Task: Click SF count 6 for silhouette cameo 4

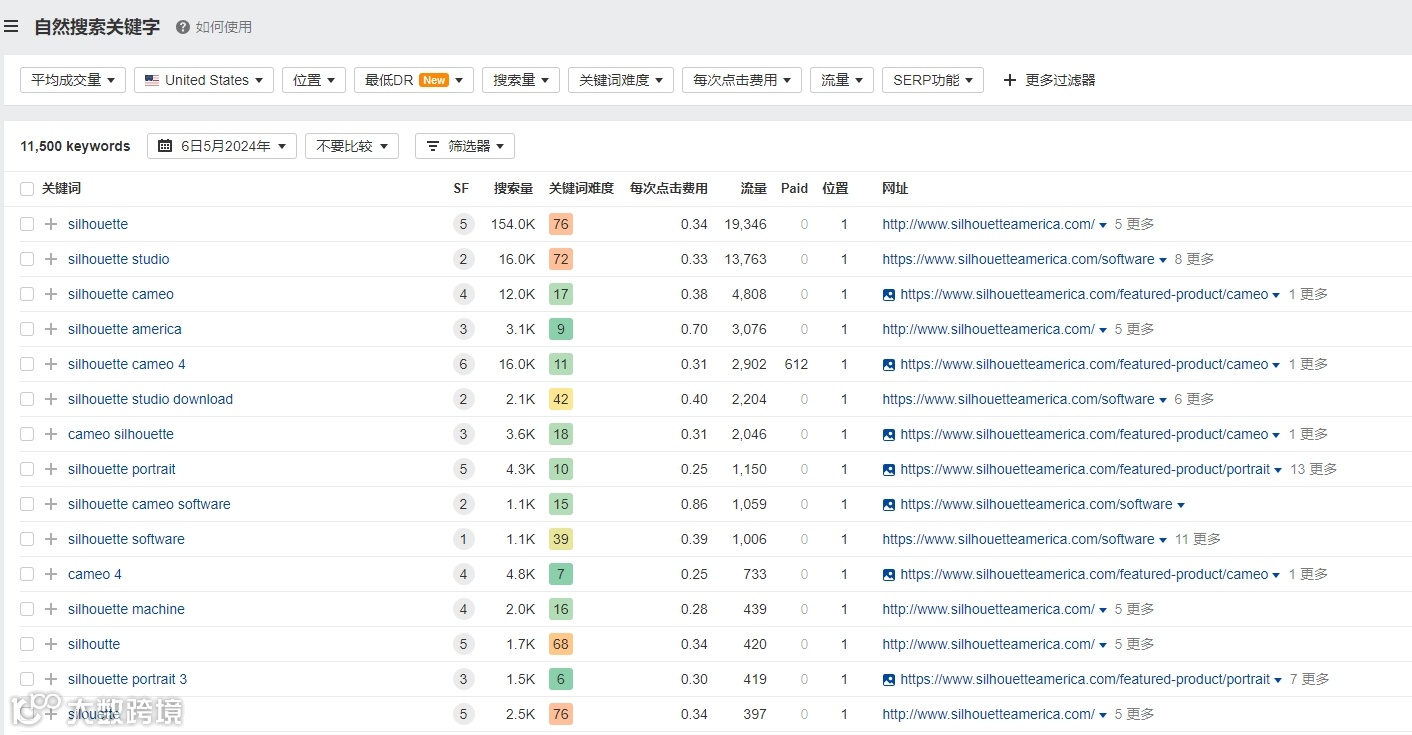Action: (x=463, y=364)
